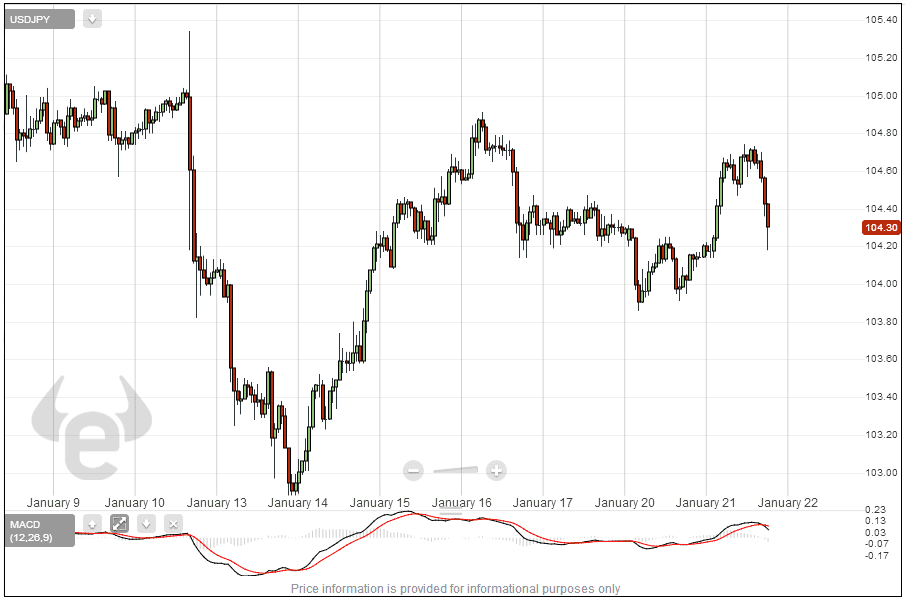Maximize the MACD panel with the expand icon
The width and height of the screenshot is (910, 603).
tap(120, 524)
